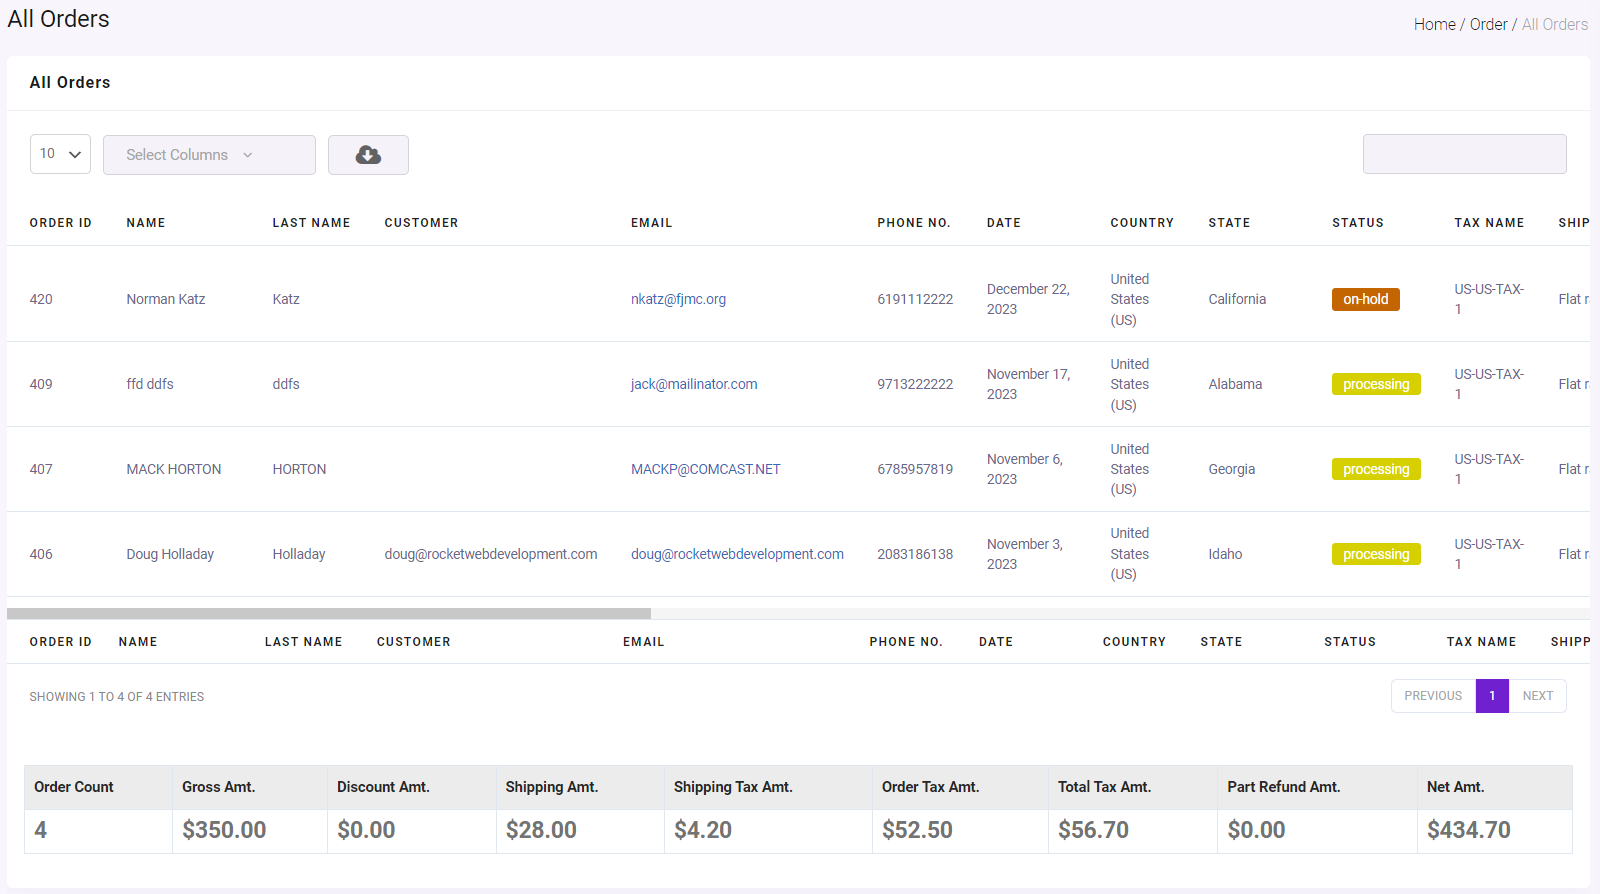Sort by PHONE NO. column header
This screenshot has height=894, width=1600.
914,223
